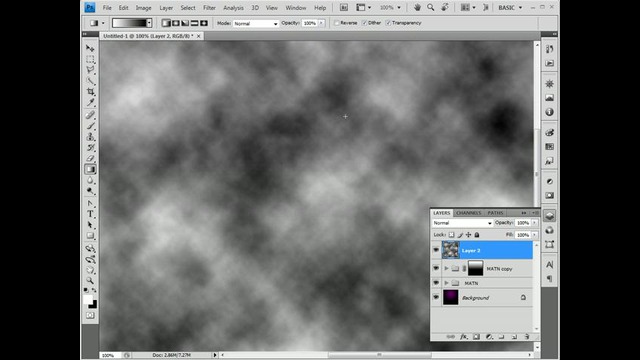
Task: Click the gradient preview bar
Action: click(129, 23)
